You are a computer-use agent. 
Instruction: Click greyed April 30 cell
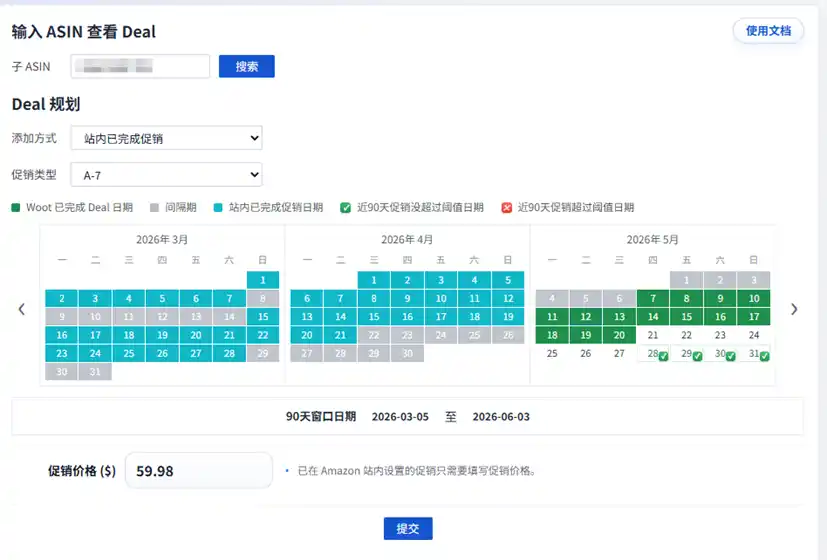407,353
